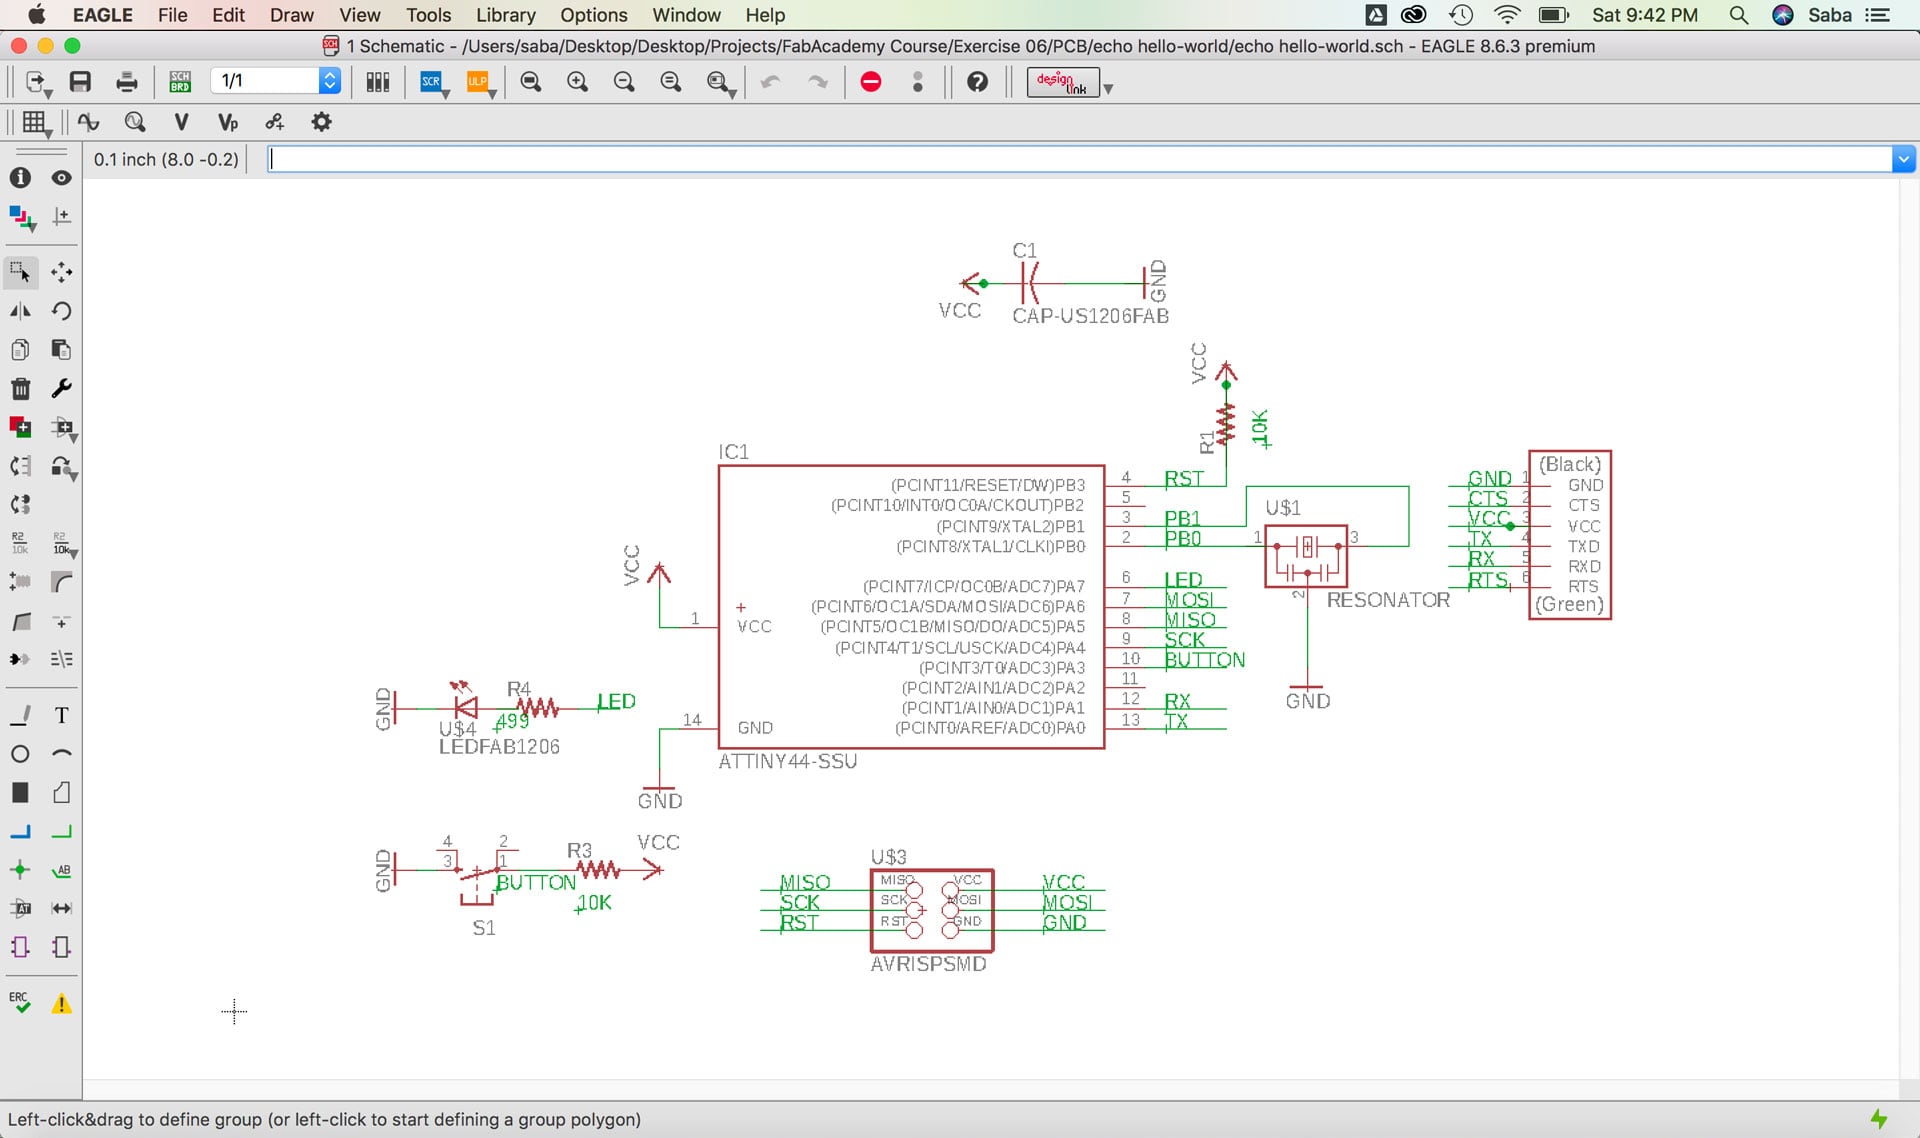This screenshot has height=1138, width=1920.
Task: Open the Options menu
Action: (x=593, y=15)
